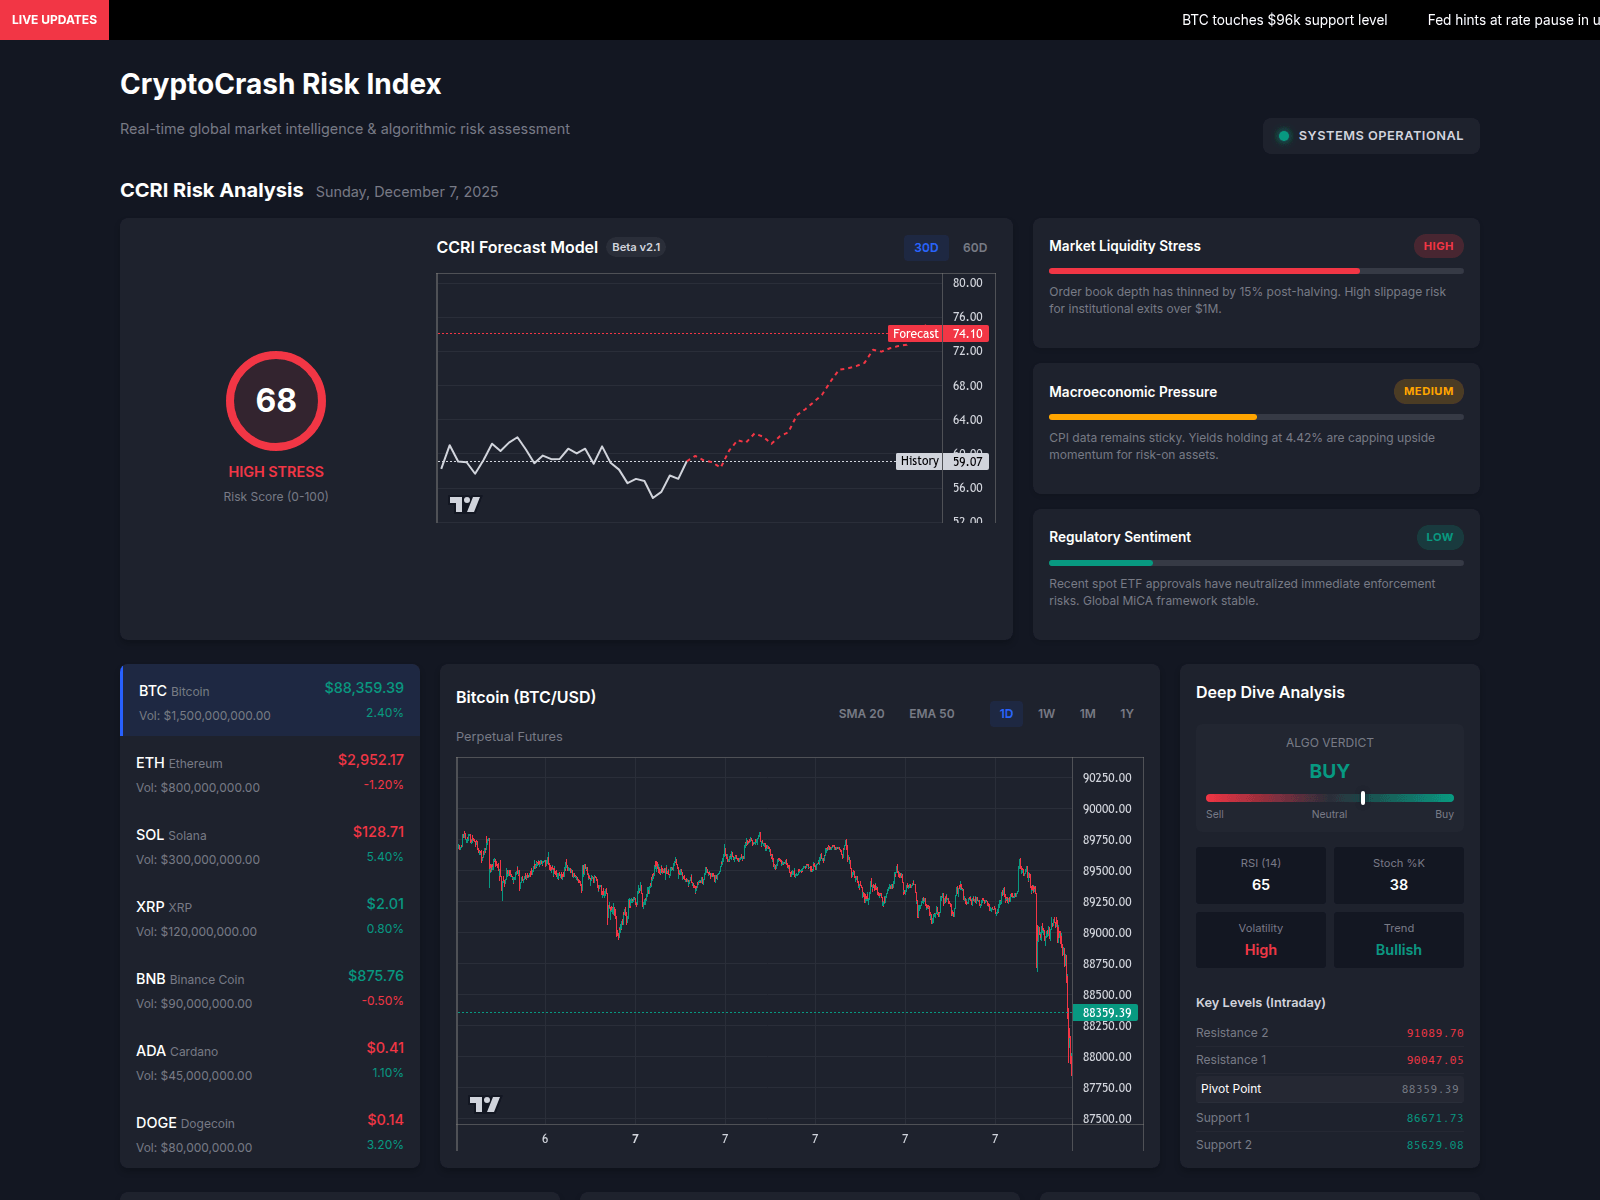This screenshot has height=1200, width=1600.
Task: Click the Macroeconomic Pressure card title
Action: click(1133, 392)
